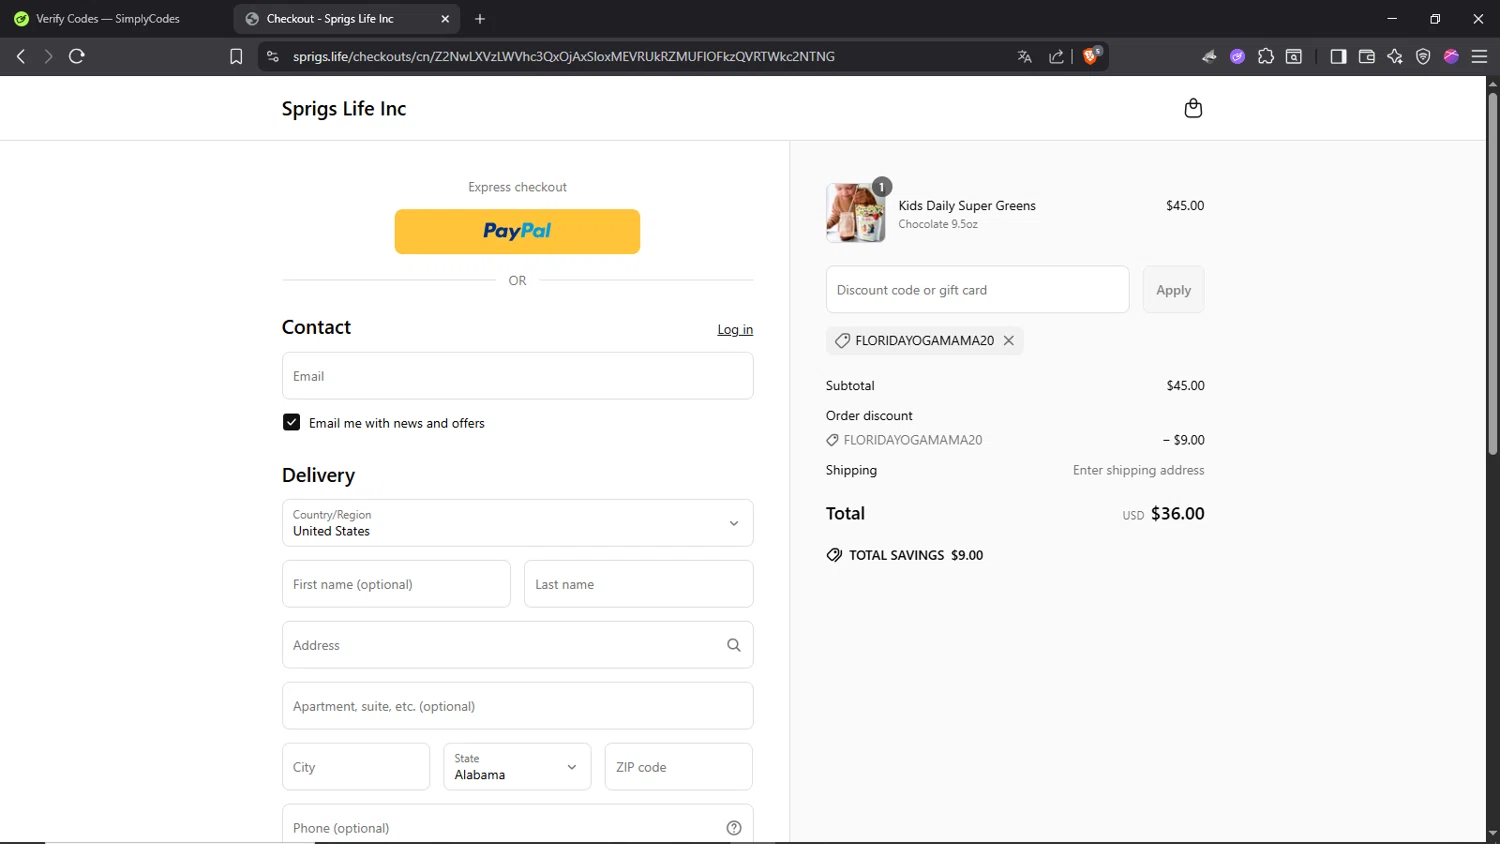Click the Apply discount button
The width and height of the screenshot is (1500, 844).
[x=1174, y=290]
